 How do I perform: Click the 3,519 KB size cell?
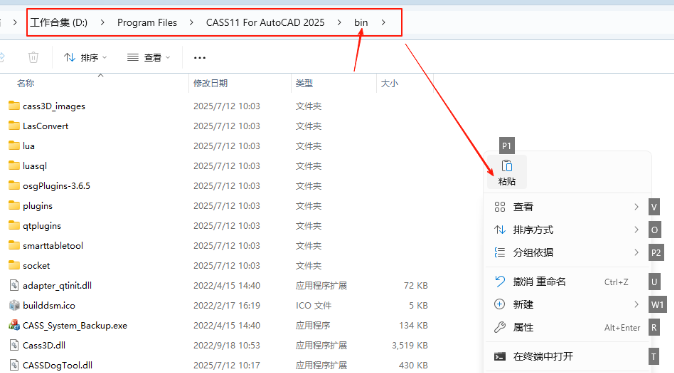point(410,345)
